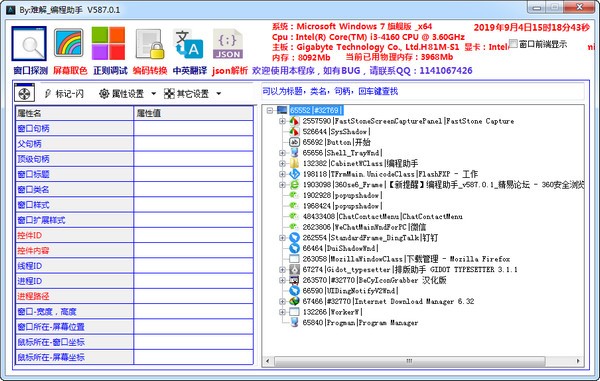The image size is (600, 381).
Task: Open the 编码转换 encoding conversion icon
Action: coord(149,44)
